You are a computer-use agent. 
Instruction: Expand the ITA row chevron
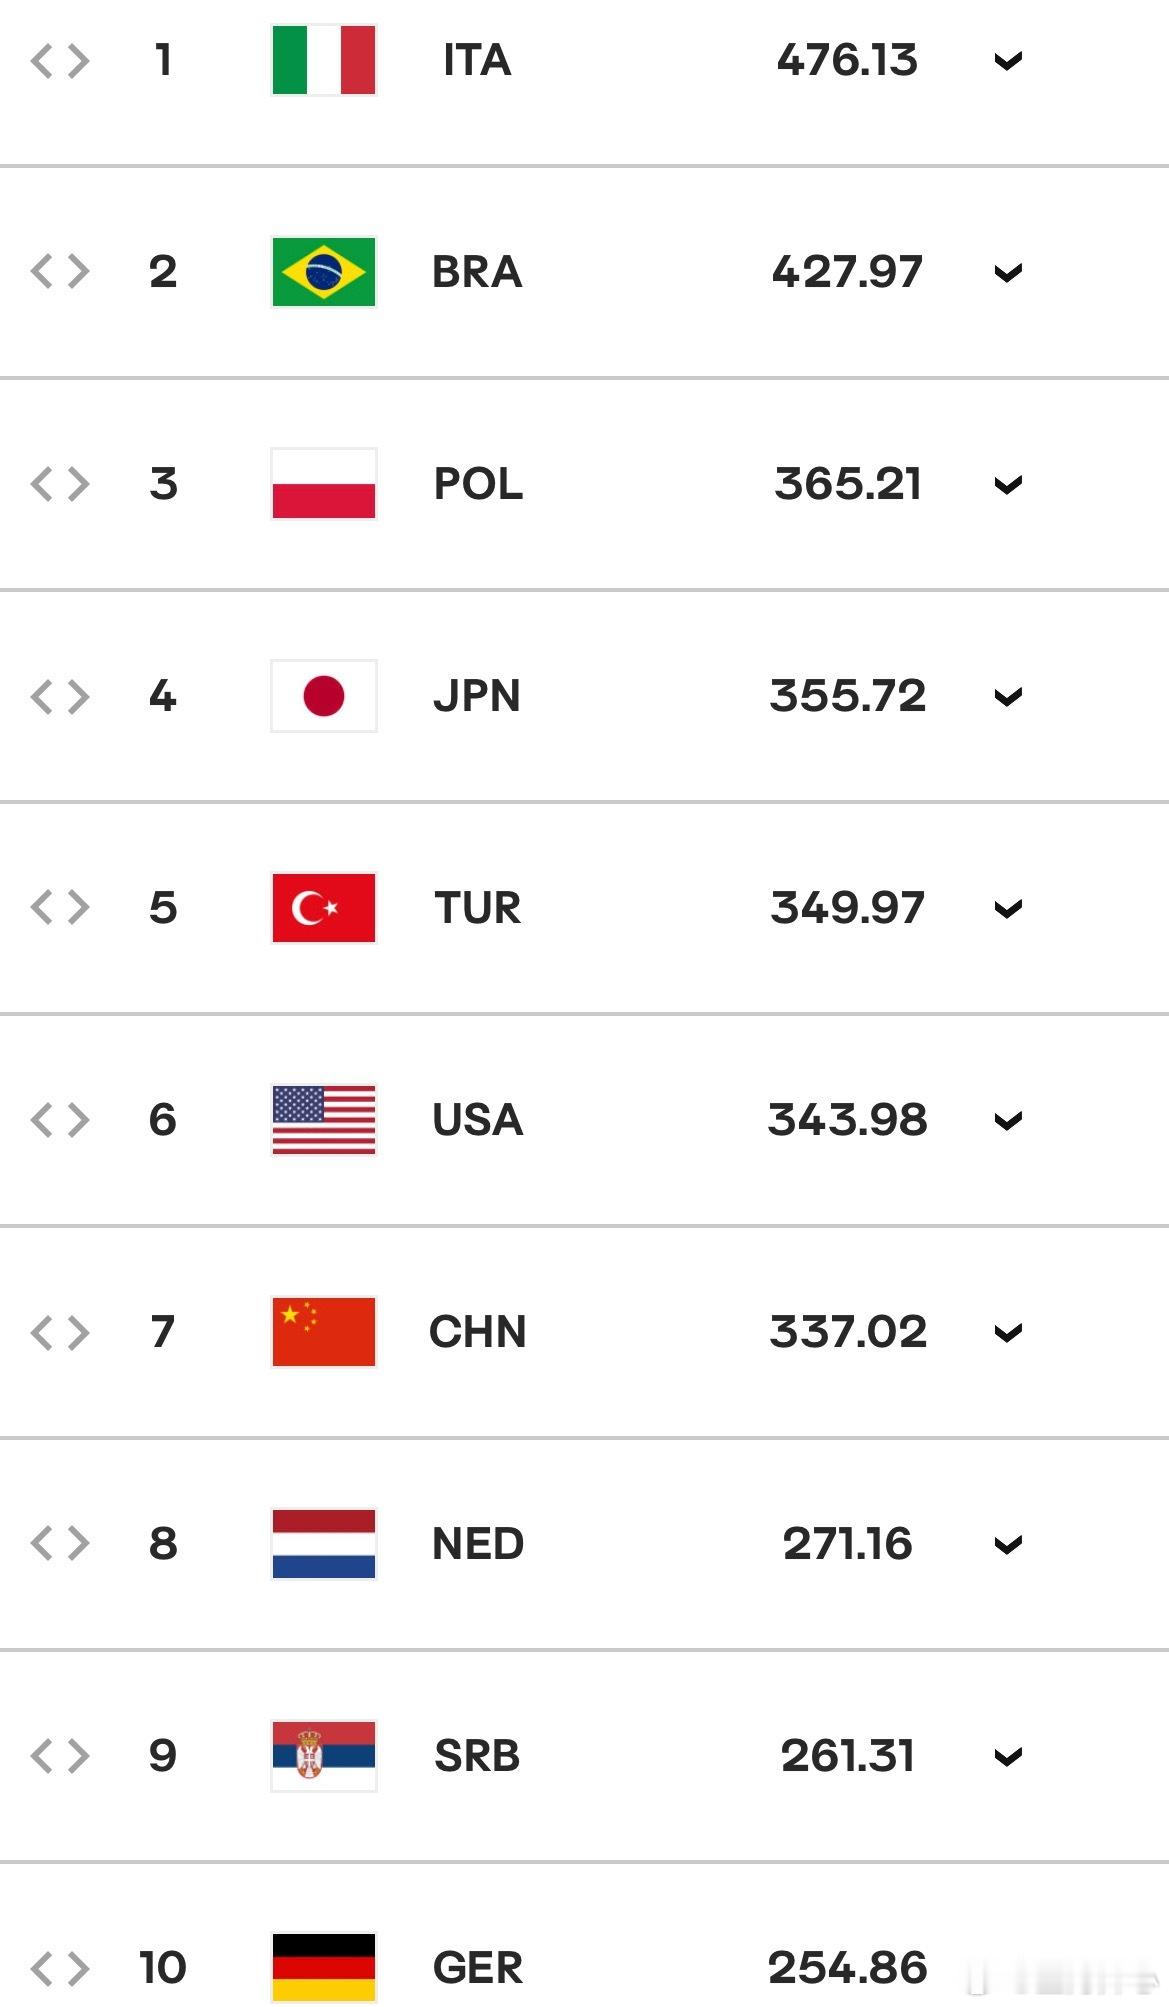[1008, 61]
